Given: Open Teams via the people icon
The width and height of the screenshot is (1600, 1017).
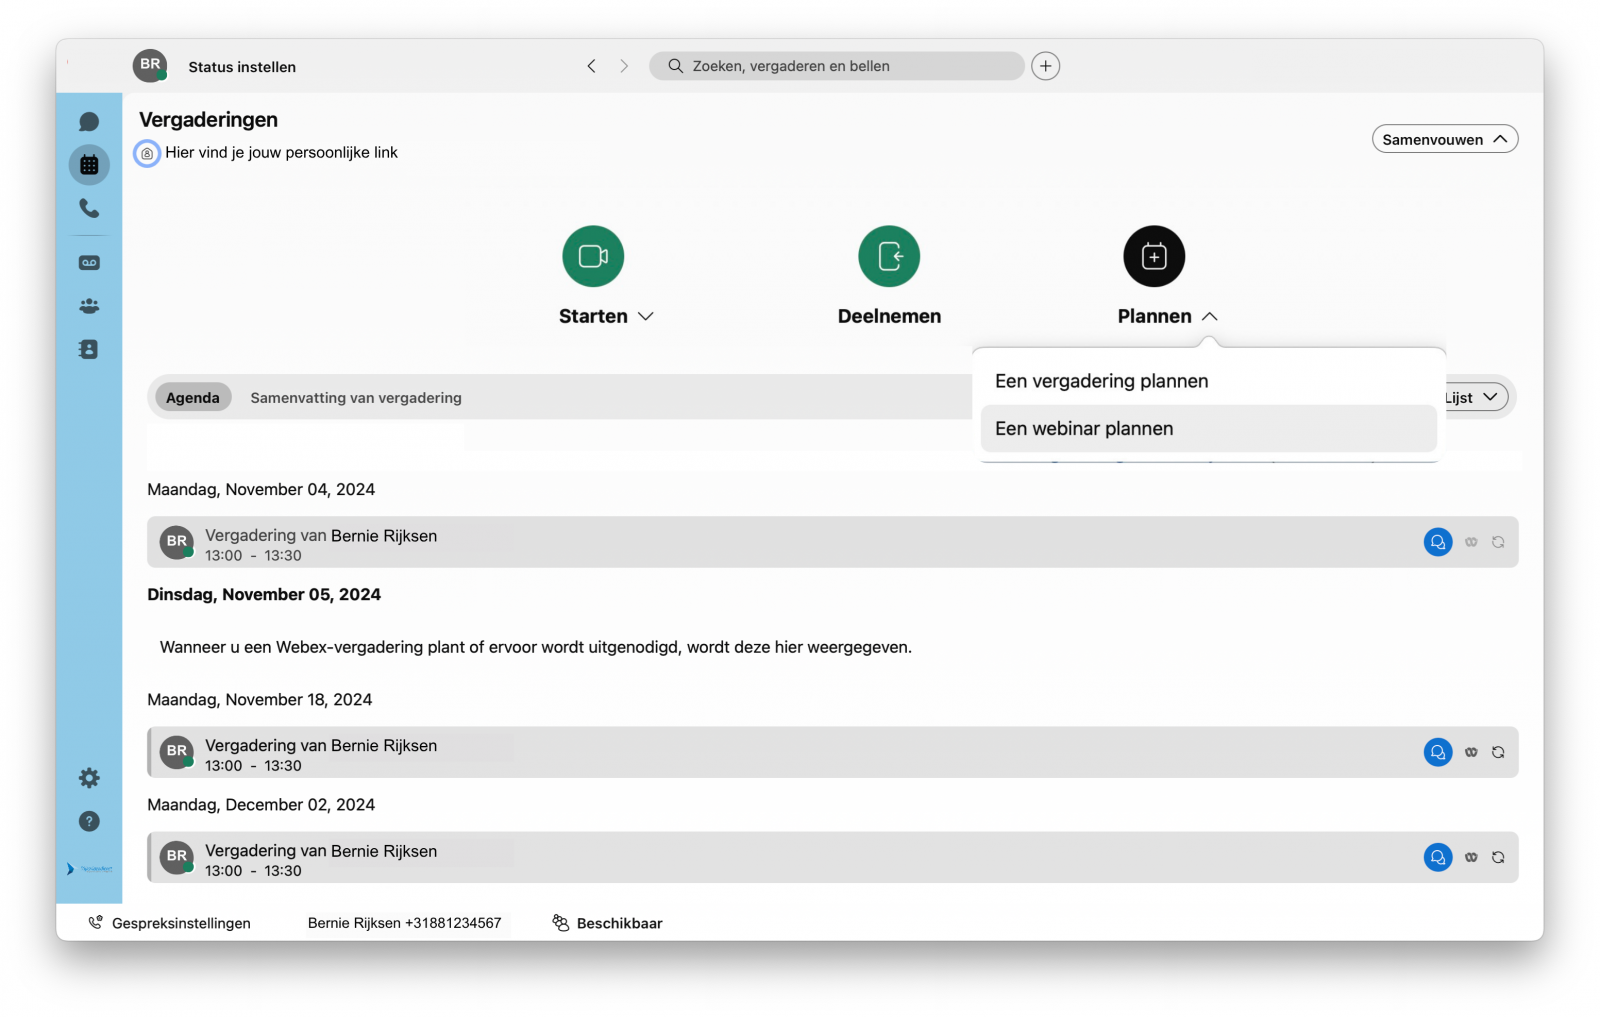Looking at the screenshot, I should (89, 305).
